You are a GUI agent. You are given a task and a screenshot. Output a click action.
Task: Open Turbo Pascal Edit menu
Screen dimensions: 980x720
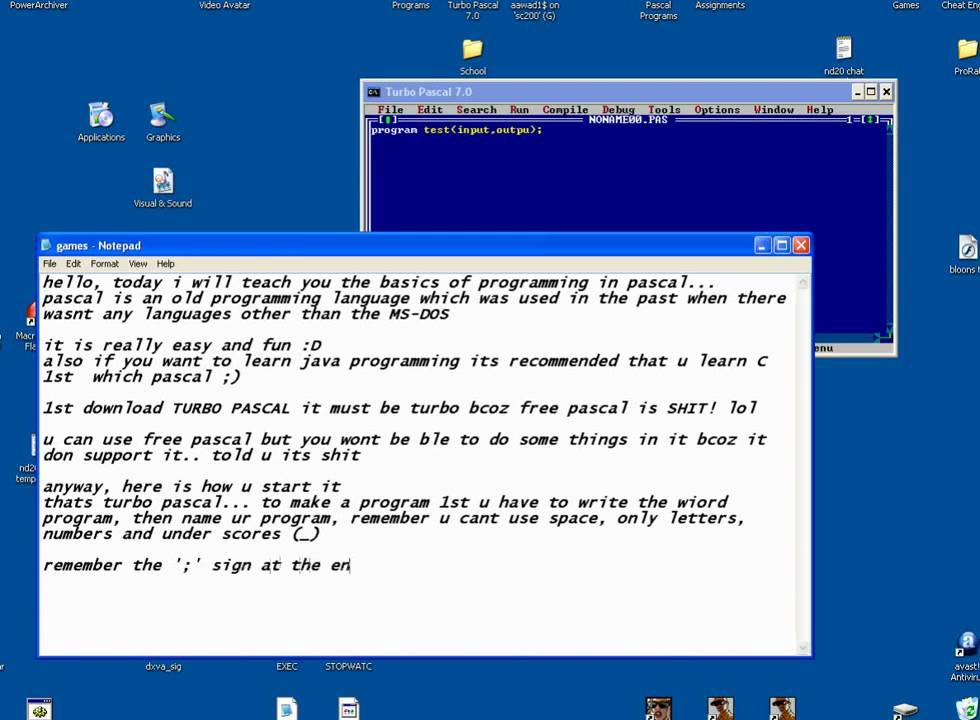pyautogui.click(x=430, y=109)
